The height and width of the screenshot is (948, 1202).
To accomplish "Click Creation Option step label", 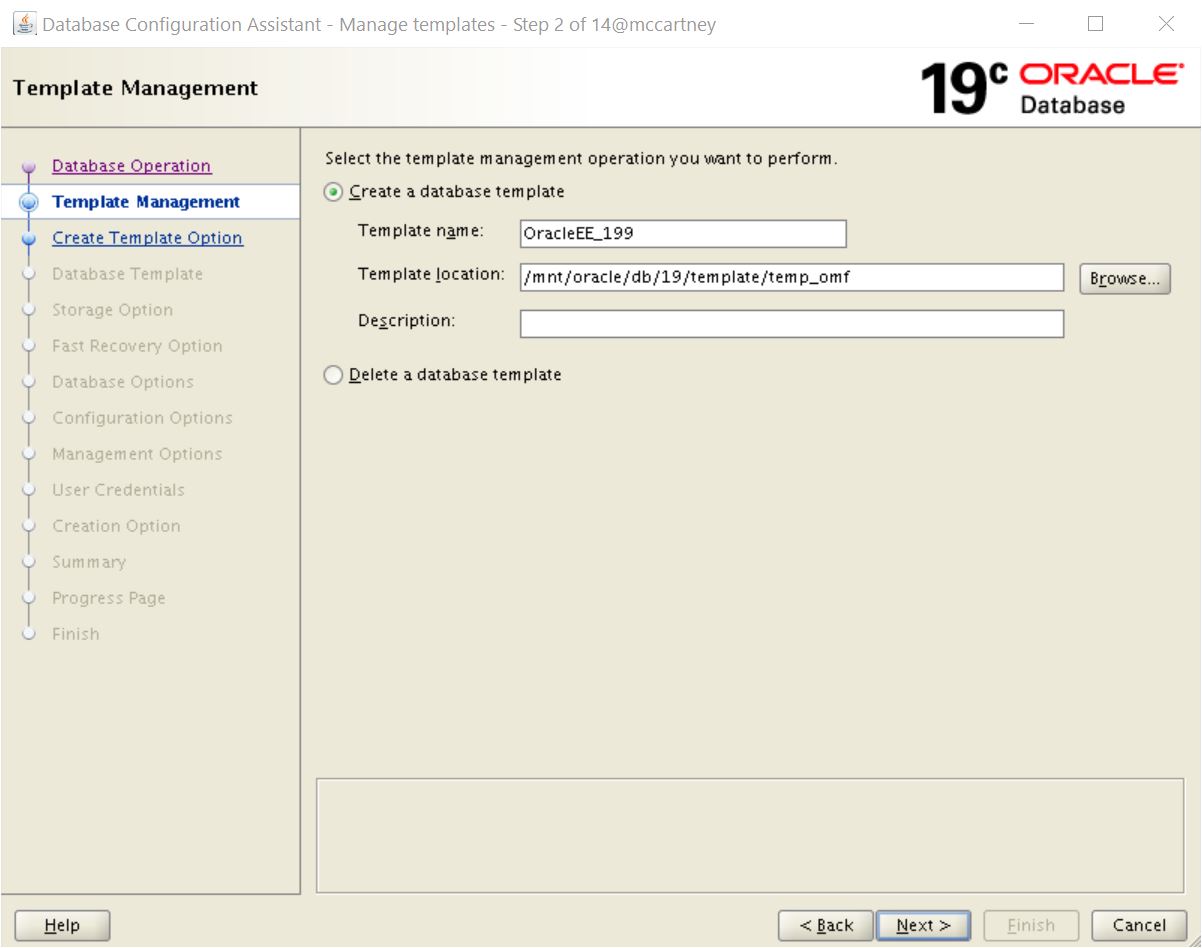I will (116, 526).
